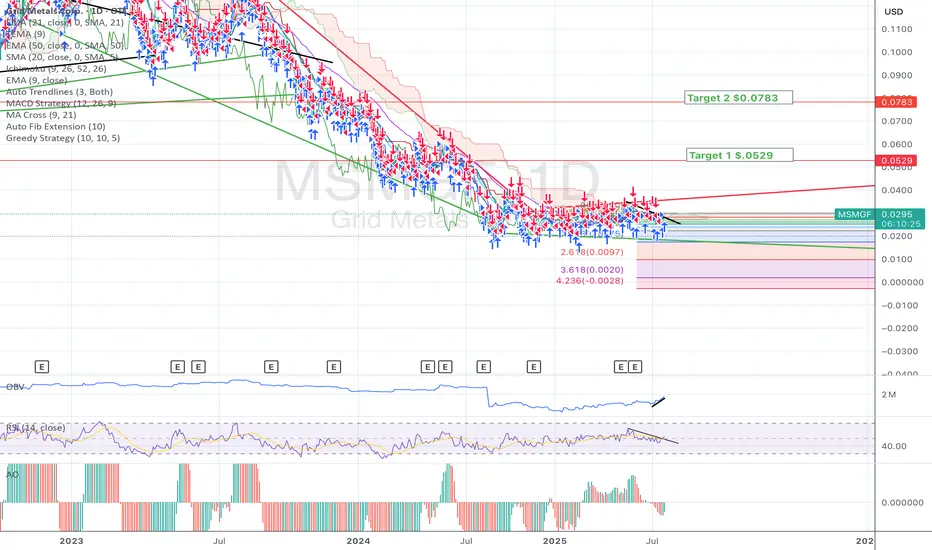Click the red 0.0529 price axis label

coord(896,161)
